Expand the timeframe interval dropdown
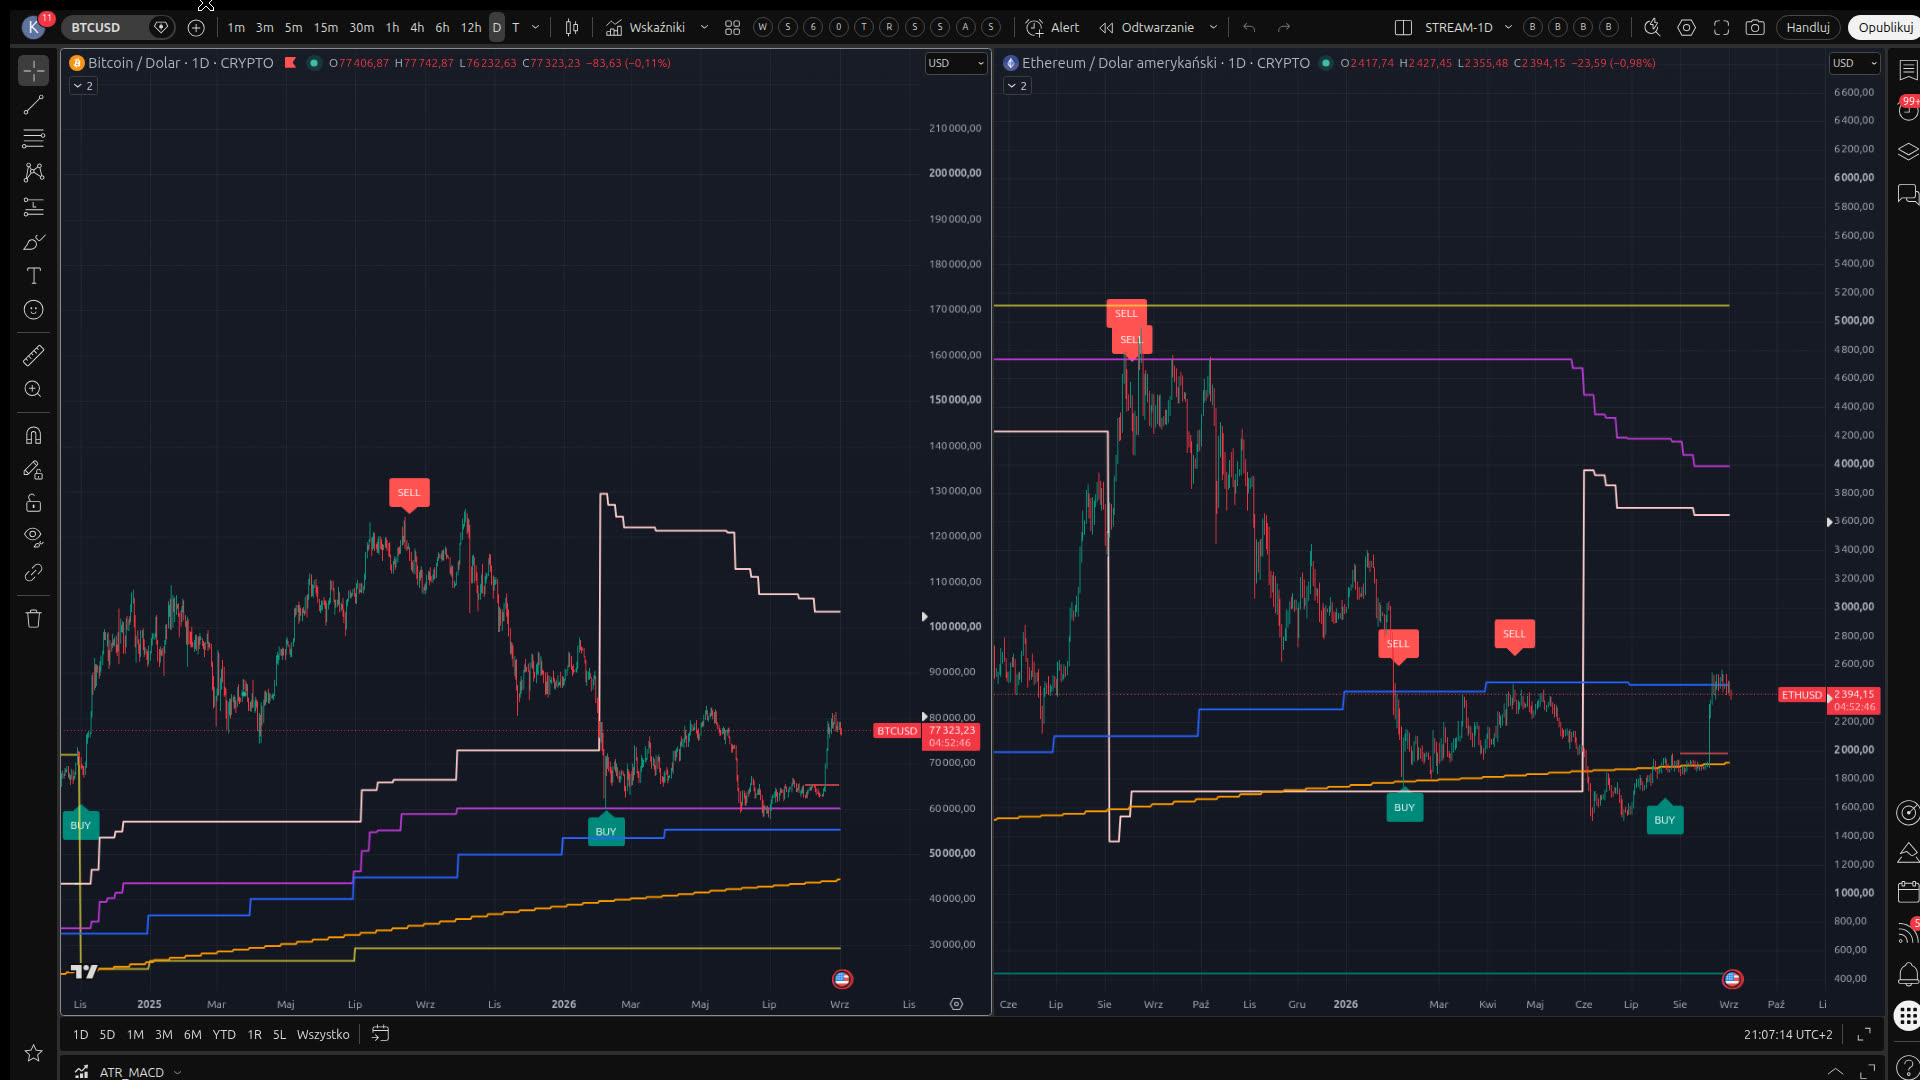This screenshot has width=1920, height=1080. click(x=535, y=27)
